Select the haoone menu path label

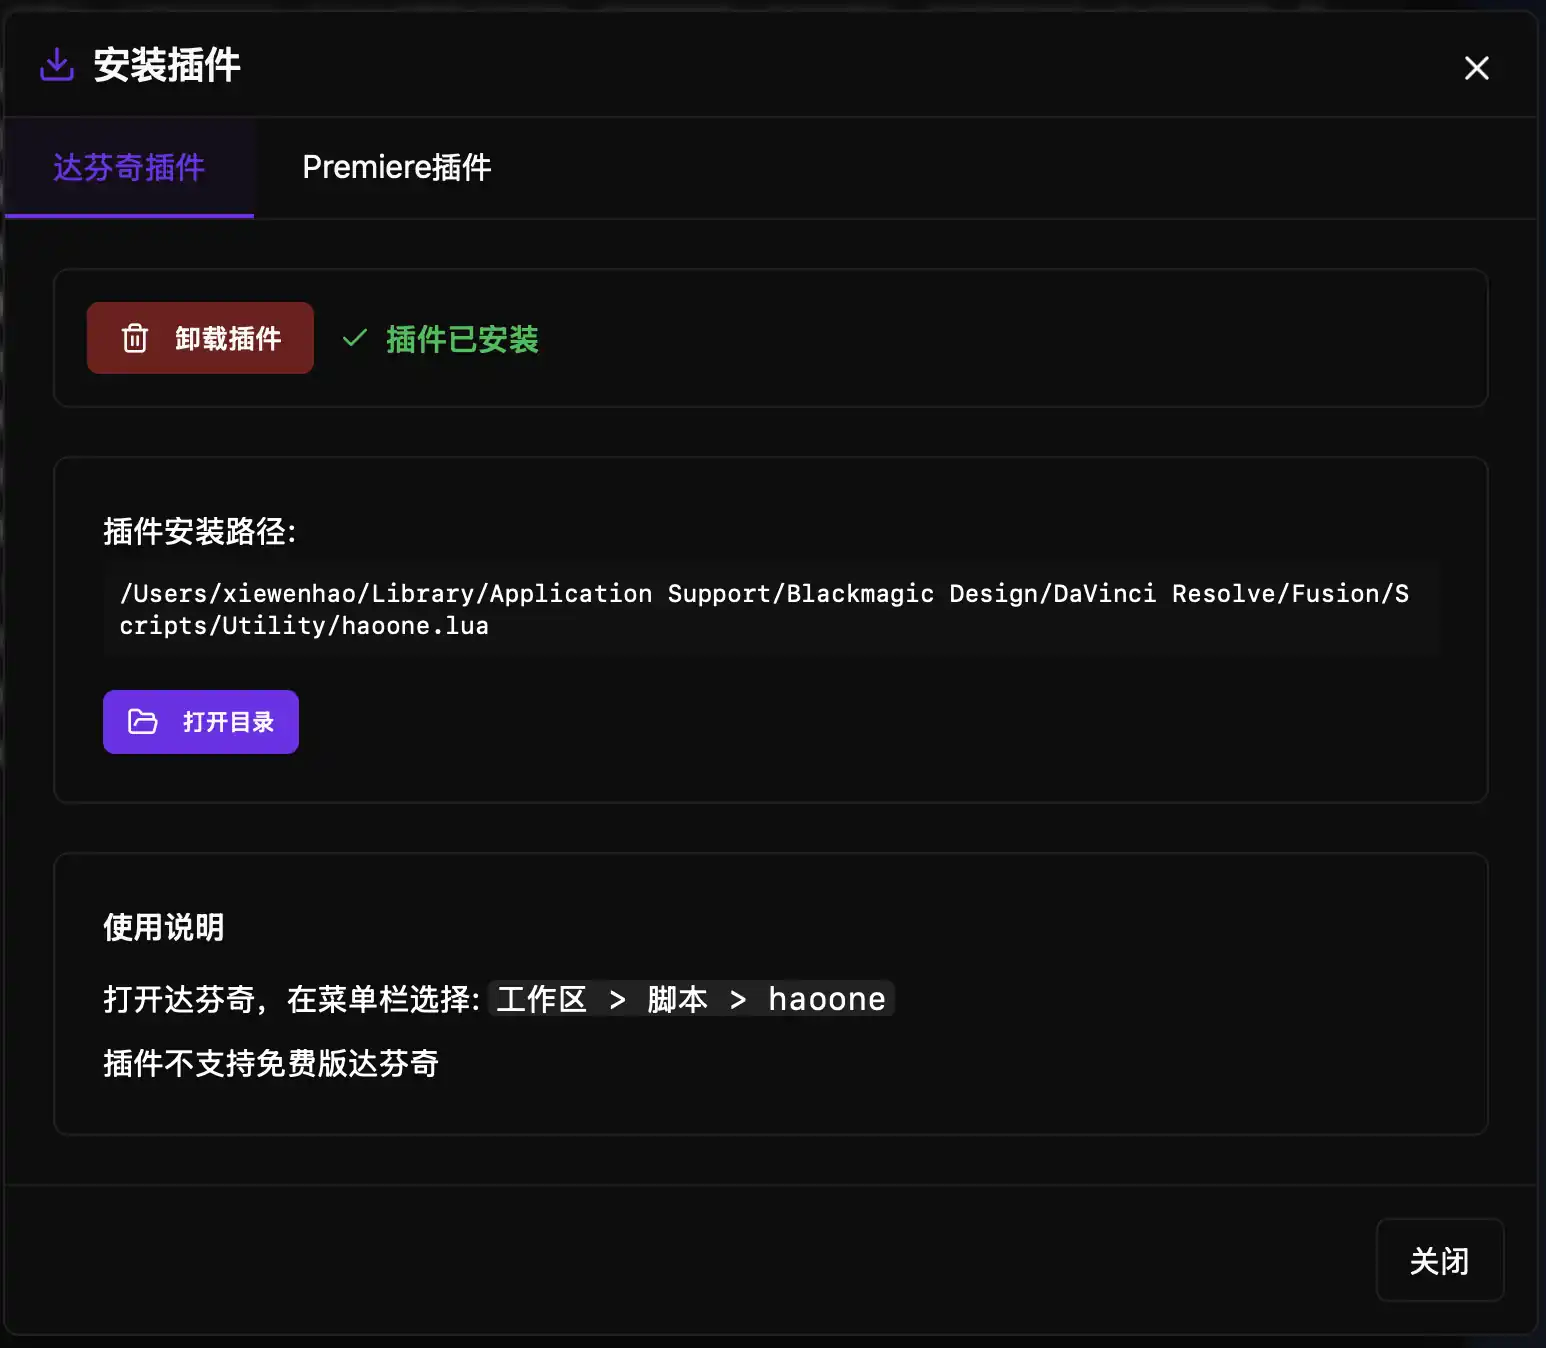[x=826, y=998]
